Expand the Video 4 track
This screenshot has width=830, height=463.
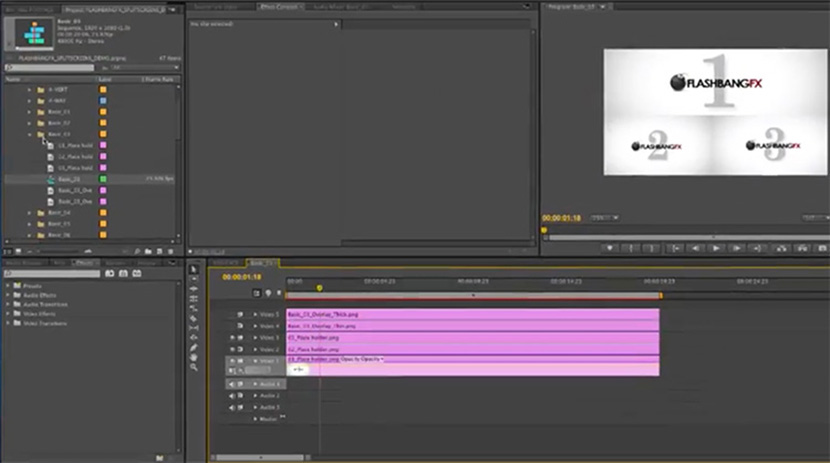[255, 326]
